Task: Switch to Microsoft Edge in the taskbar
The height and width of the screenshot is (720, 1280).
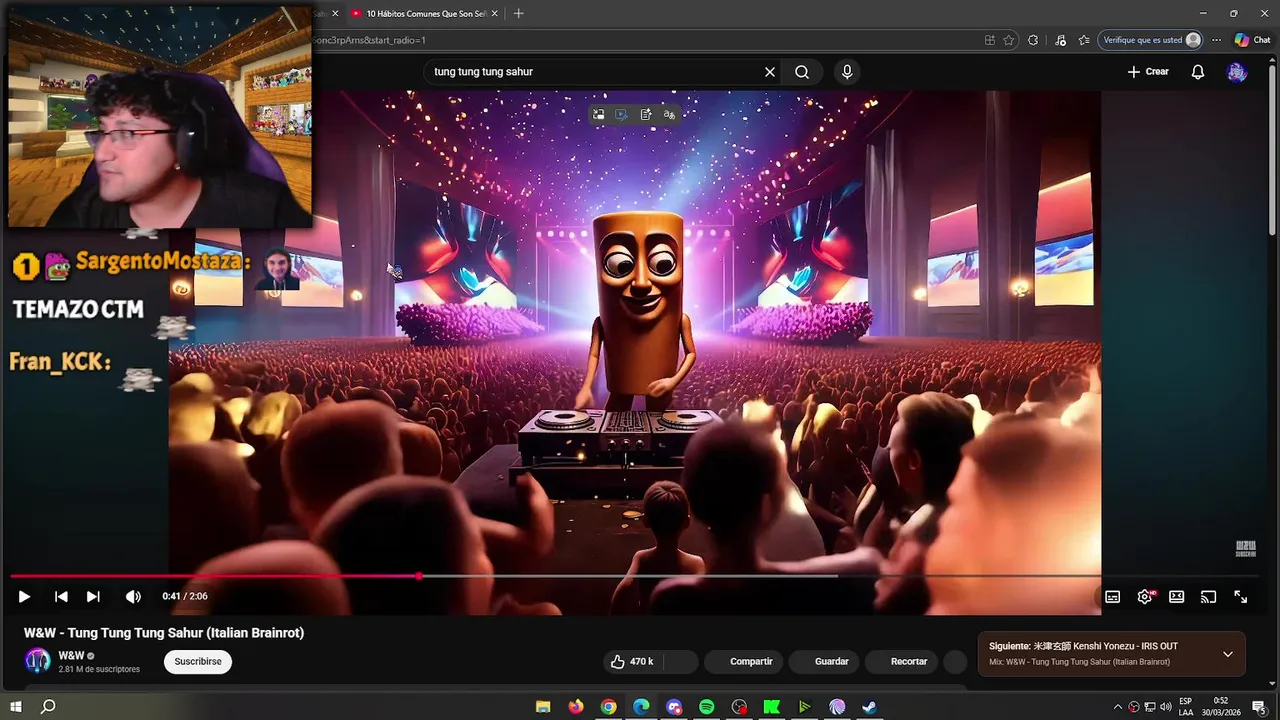Action: [641, 707]
